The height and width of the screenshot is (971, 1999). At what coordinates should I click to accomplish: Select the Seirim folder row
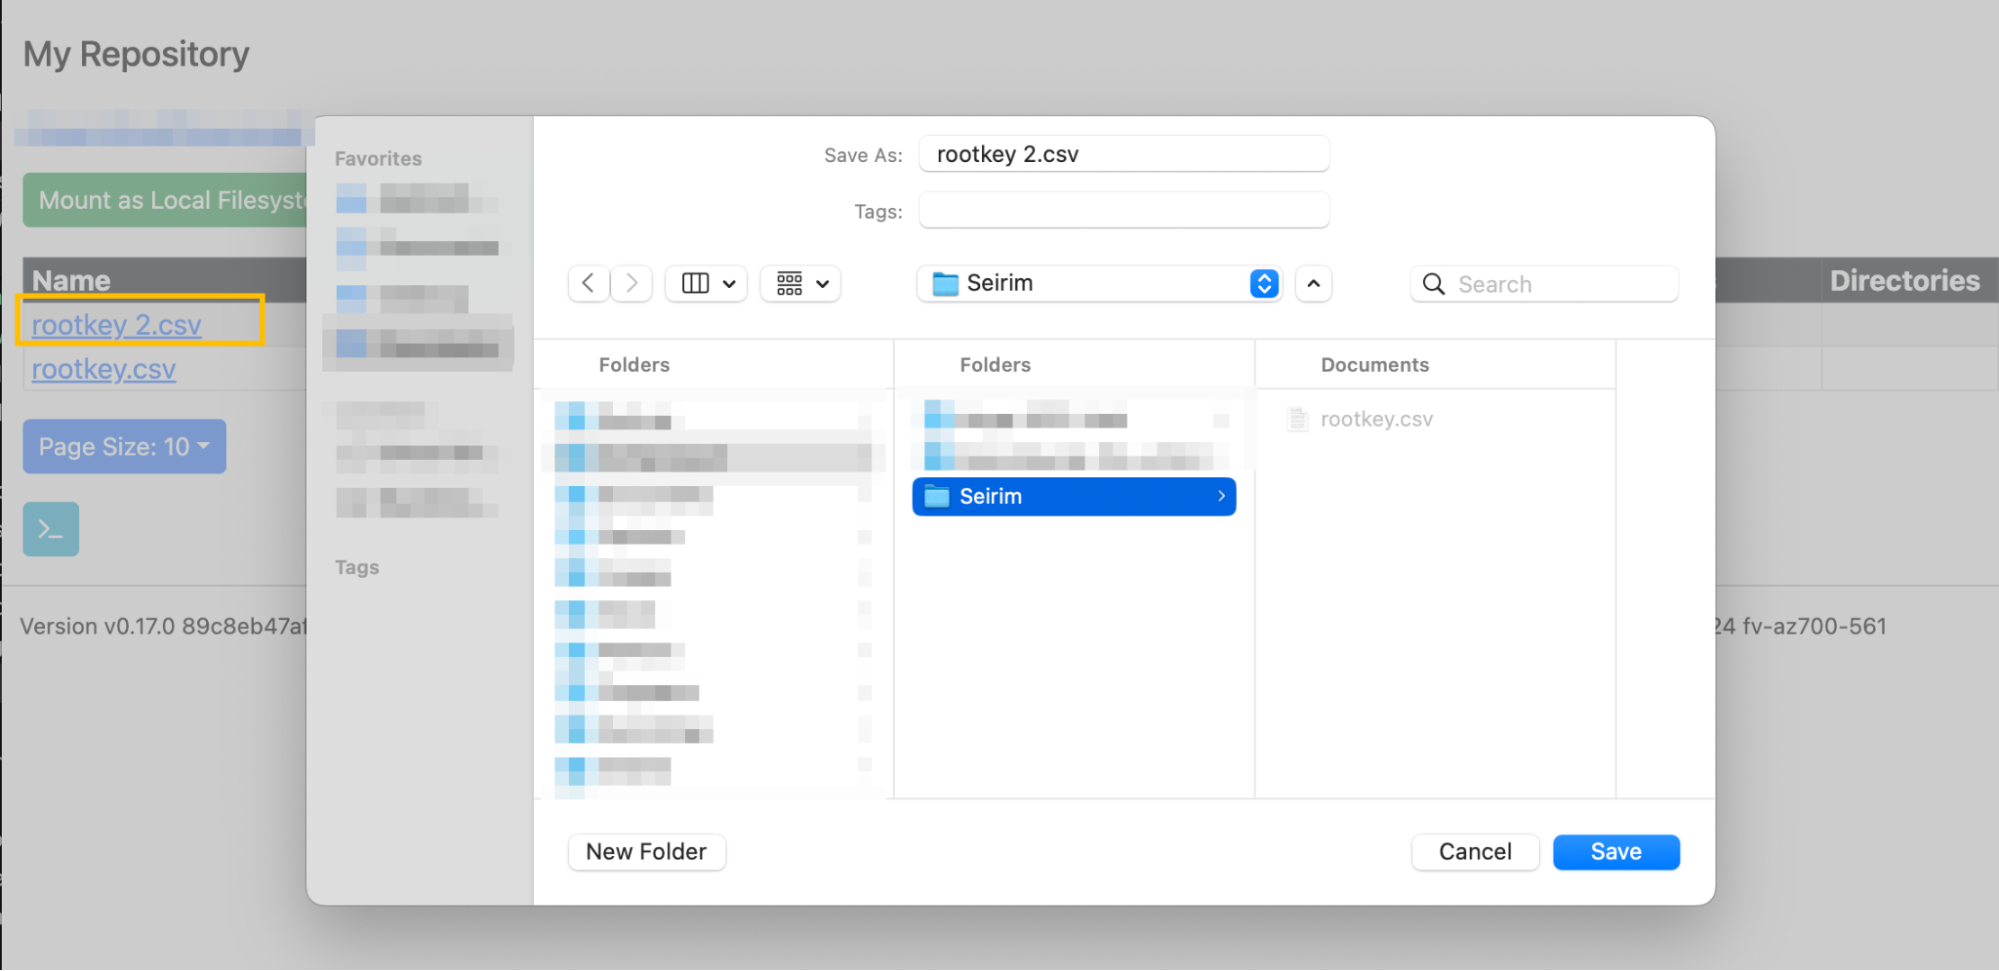pyautogui.click(x=1074, y=497)
